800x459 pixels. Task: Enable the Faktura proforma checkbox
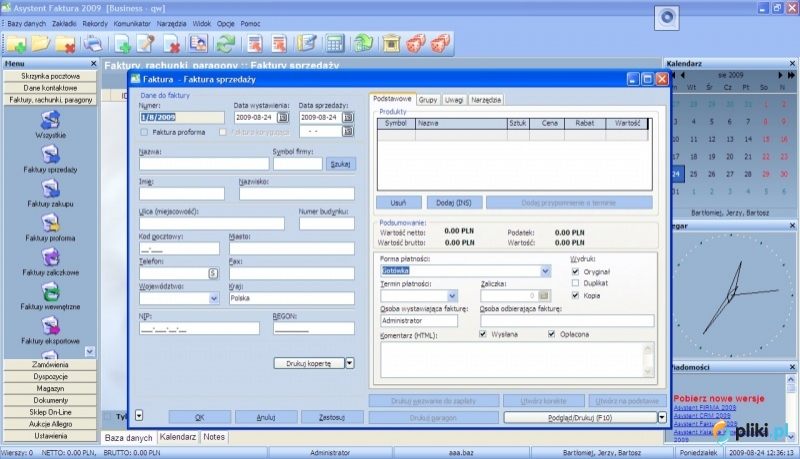[x=144, y=132]
